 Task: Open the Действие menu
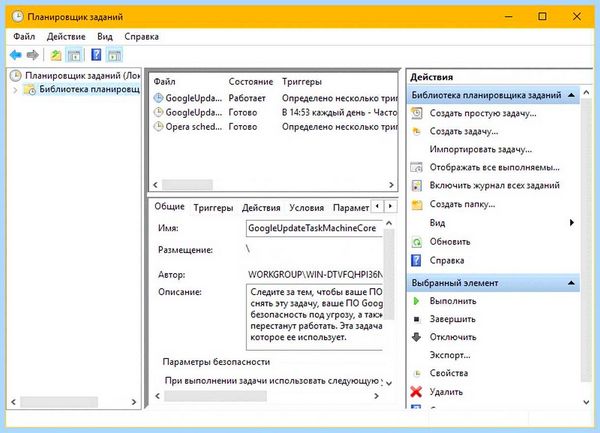(x=66, y=37)
